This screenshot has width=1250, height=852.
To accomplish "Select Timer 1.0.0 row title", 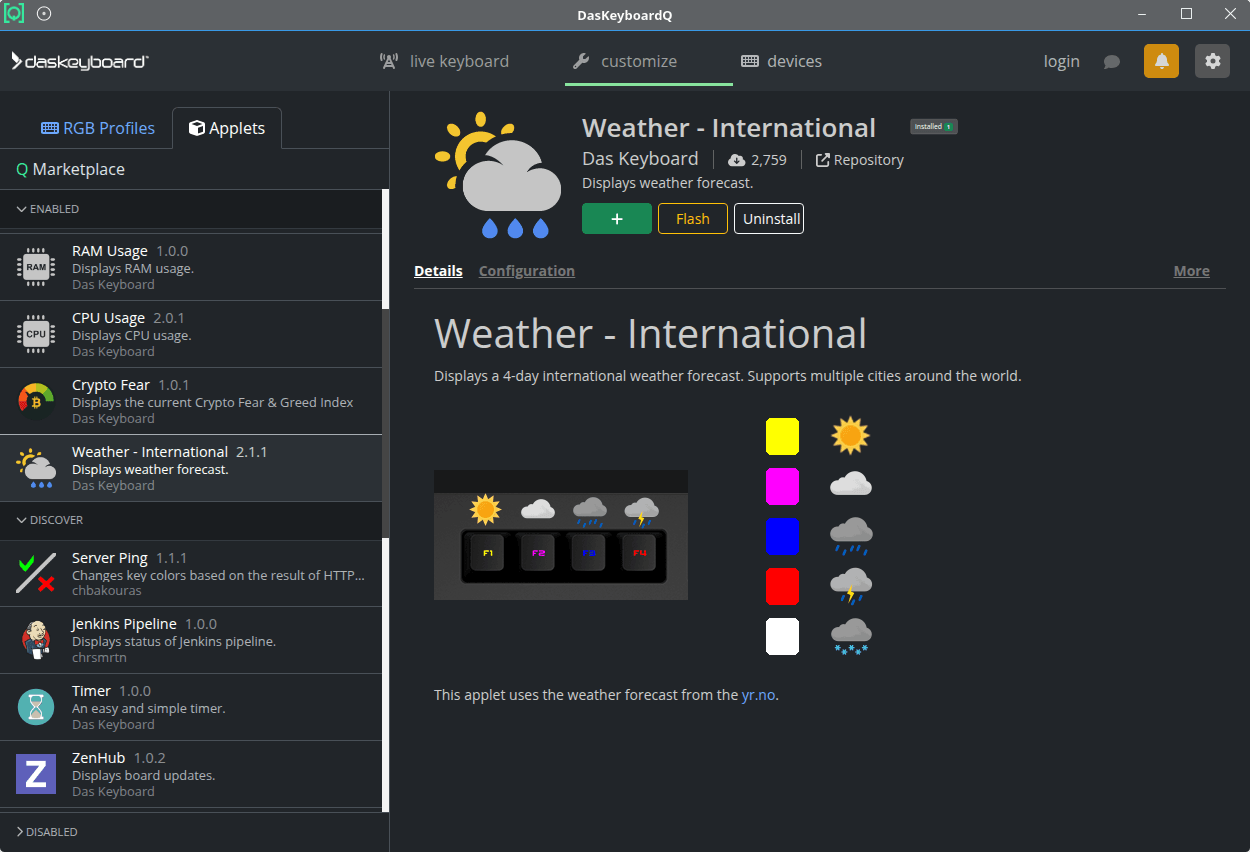I will [111, 691].
